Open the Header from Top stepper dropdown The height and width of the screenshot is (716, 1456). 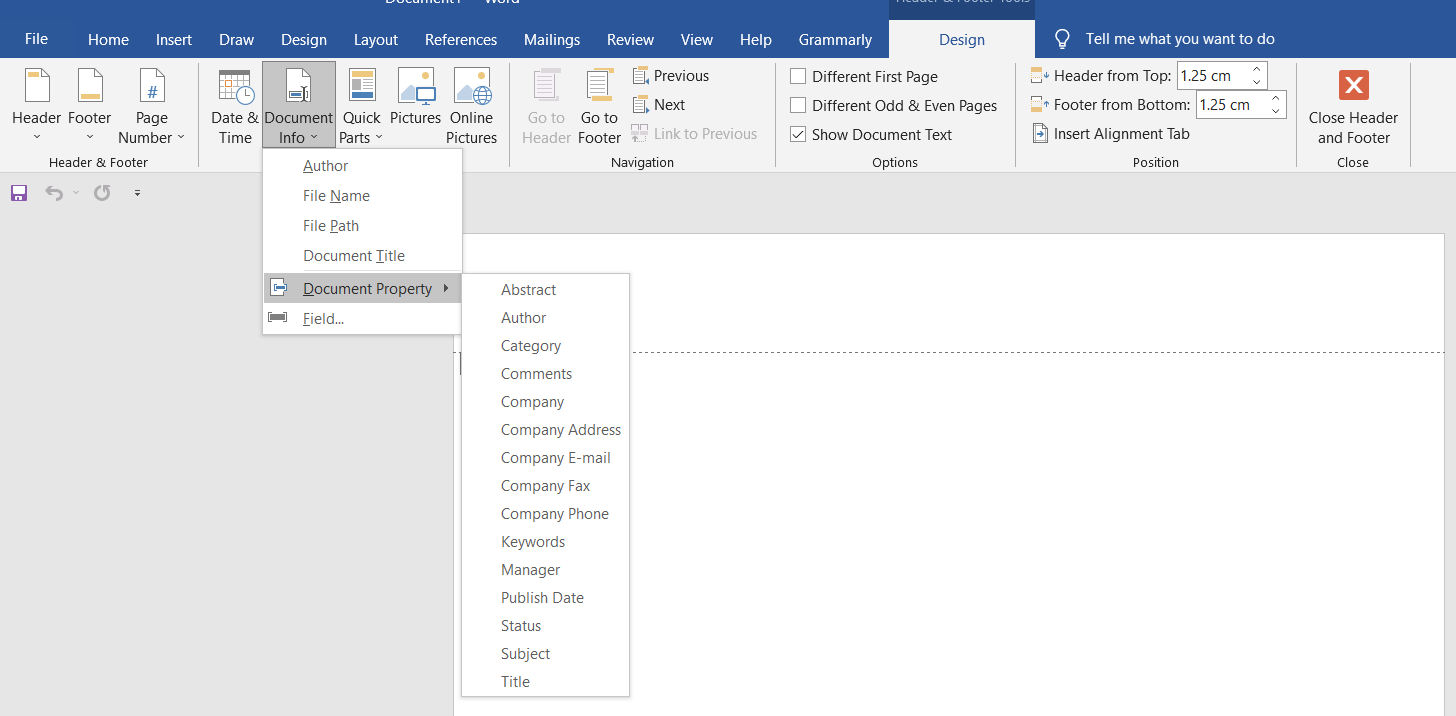point(1256,75)
